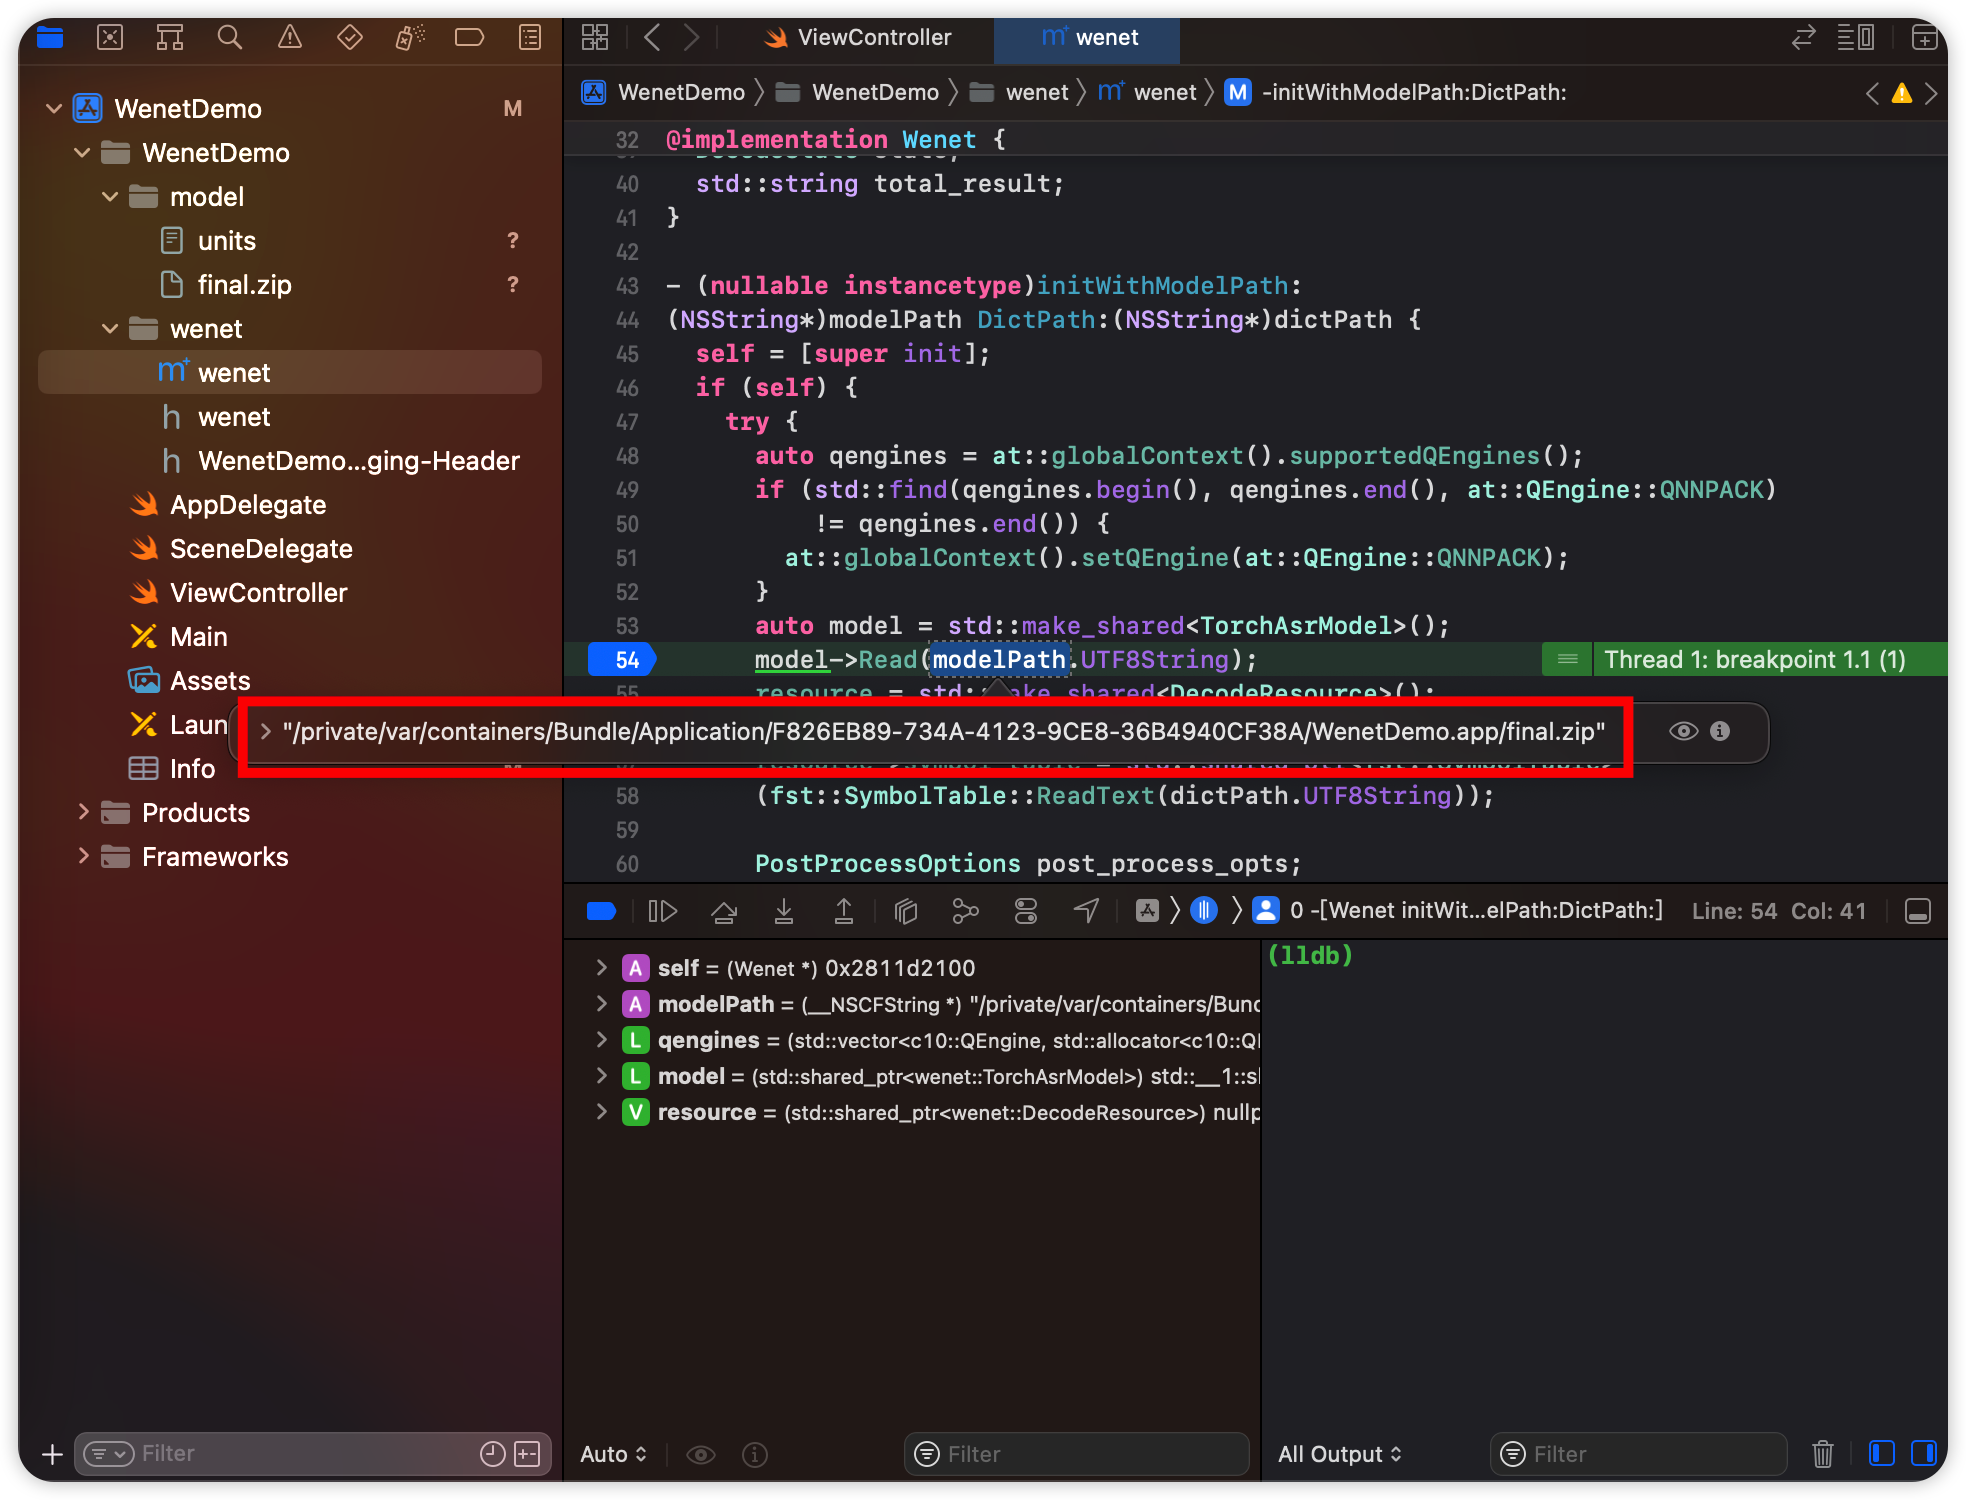Open the Report navigator list icon
This screenshot has height=1500, width=1966.
pos(529,37)
